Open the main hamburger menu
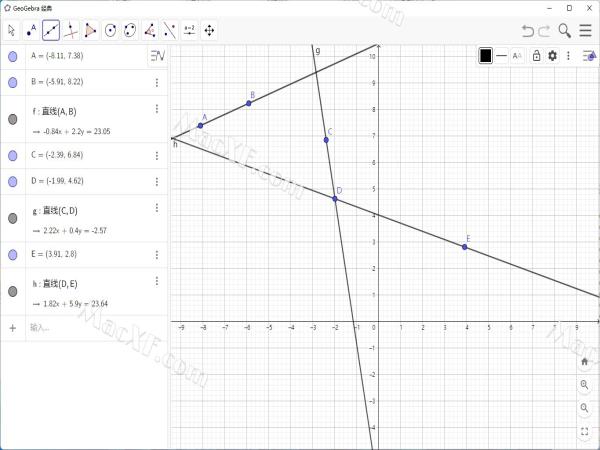The image size is (600, 450). coord(585,31)
